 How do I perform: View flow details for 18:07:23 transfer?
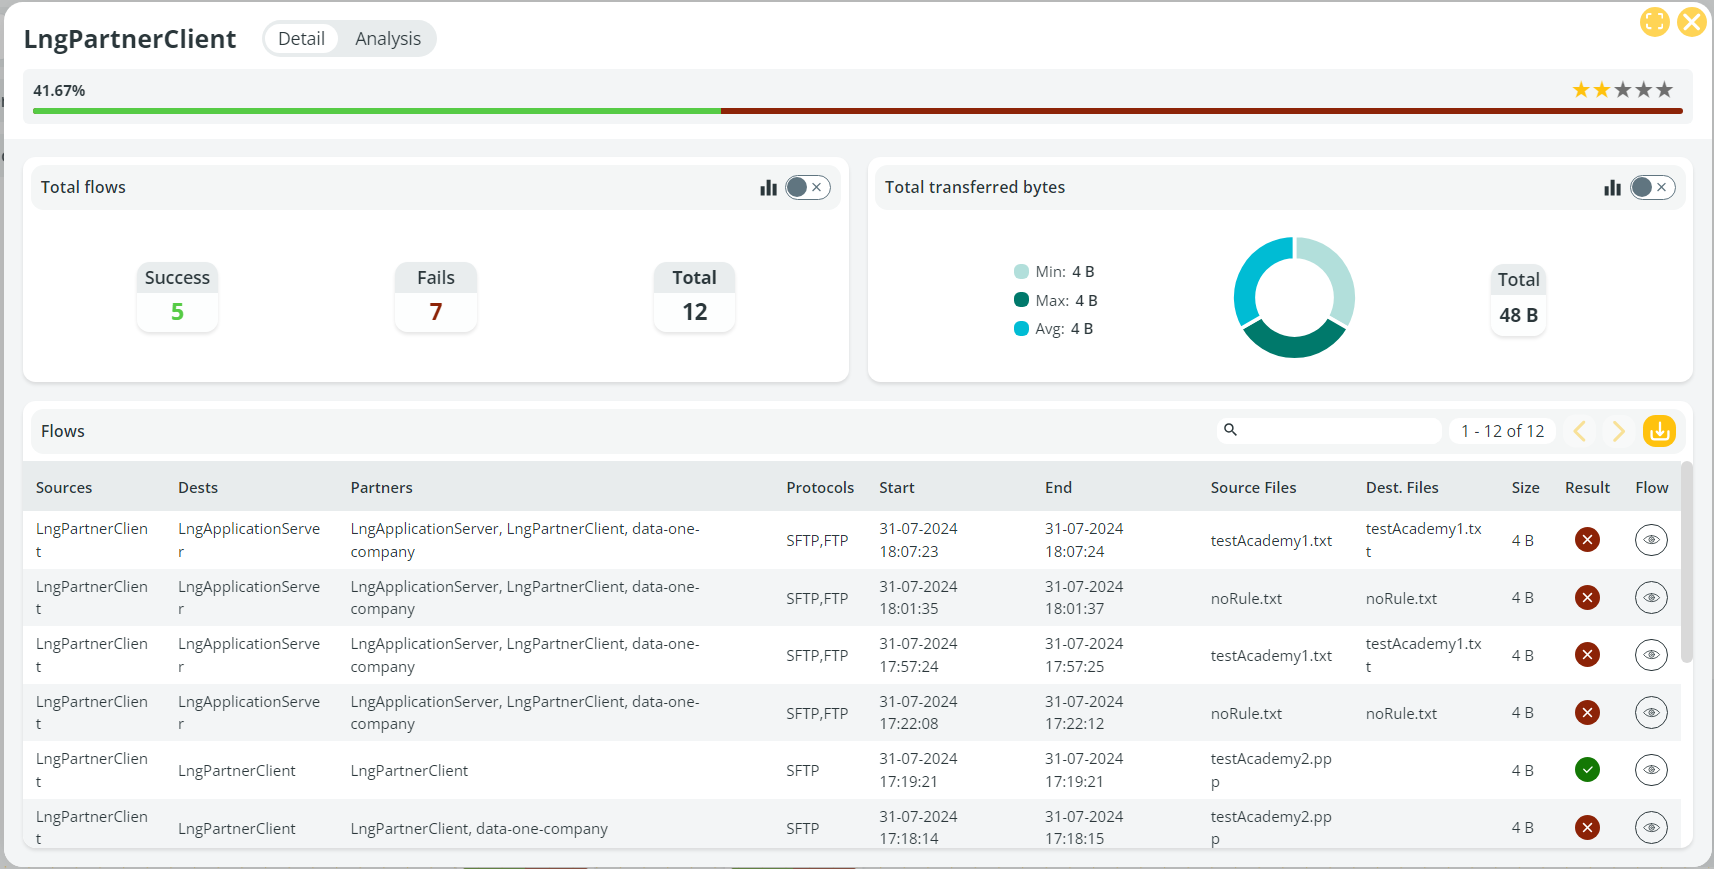click(1651, 540)
